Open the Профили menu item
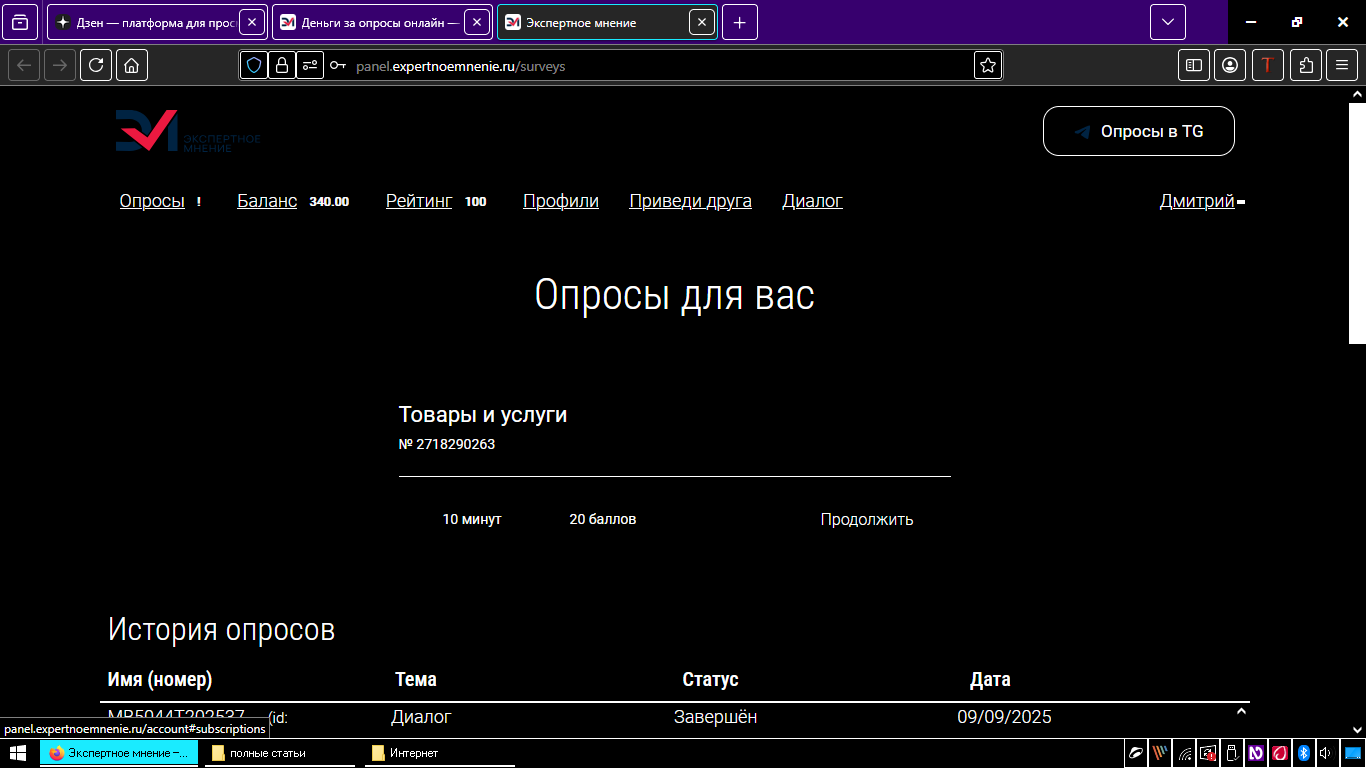This screenshot has width=1366, height=768. [560, 201]
